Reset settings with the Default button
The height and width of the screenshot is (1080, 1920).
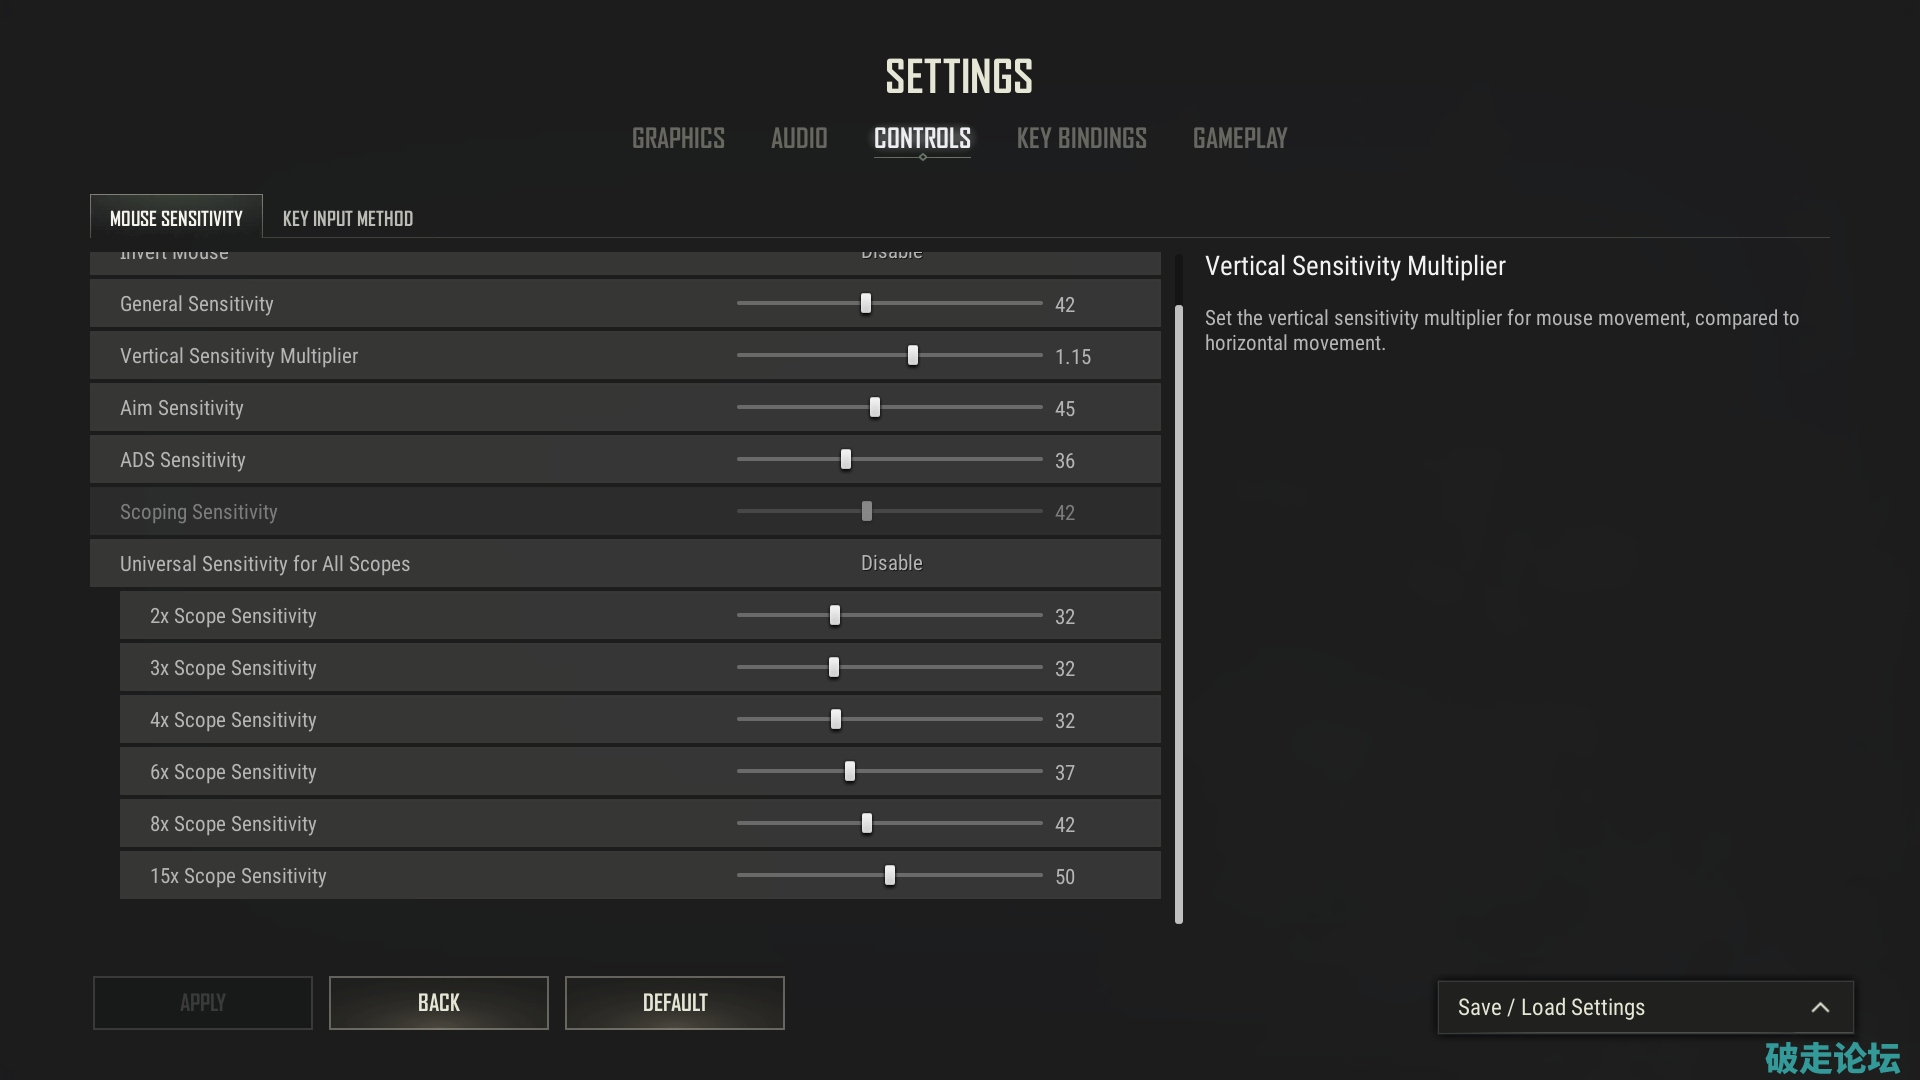coord(674,1003)
